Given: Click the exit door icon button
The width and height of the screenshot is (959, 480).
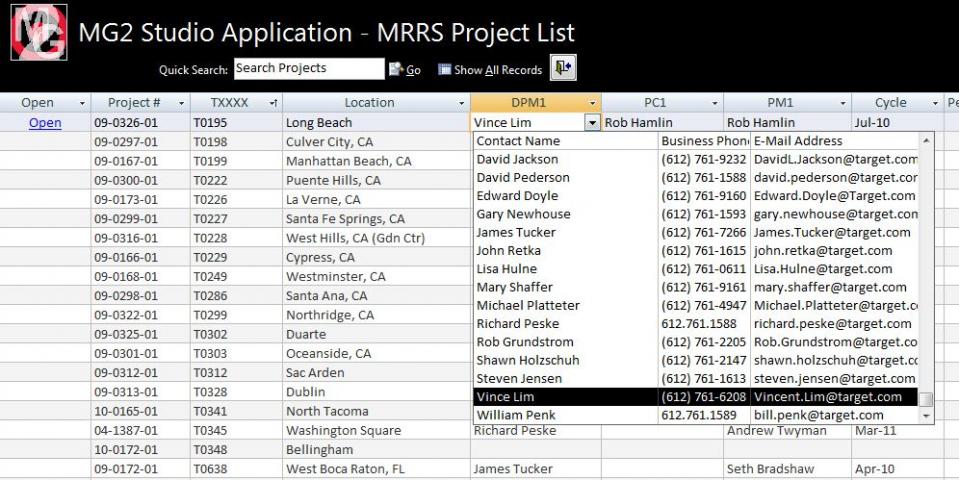Looking at the screenshot, I should (x=563, y=68).
